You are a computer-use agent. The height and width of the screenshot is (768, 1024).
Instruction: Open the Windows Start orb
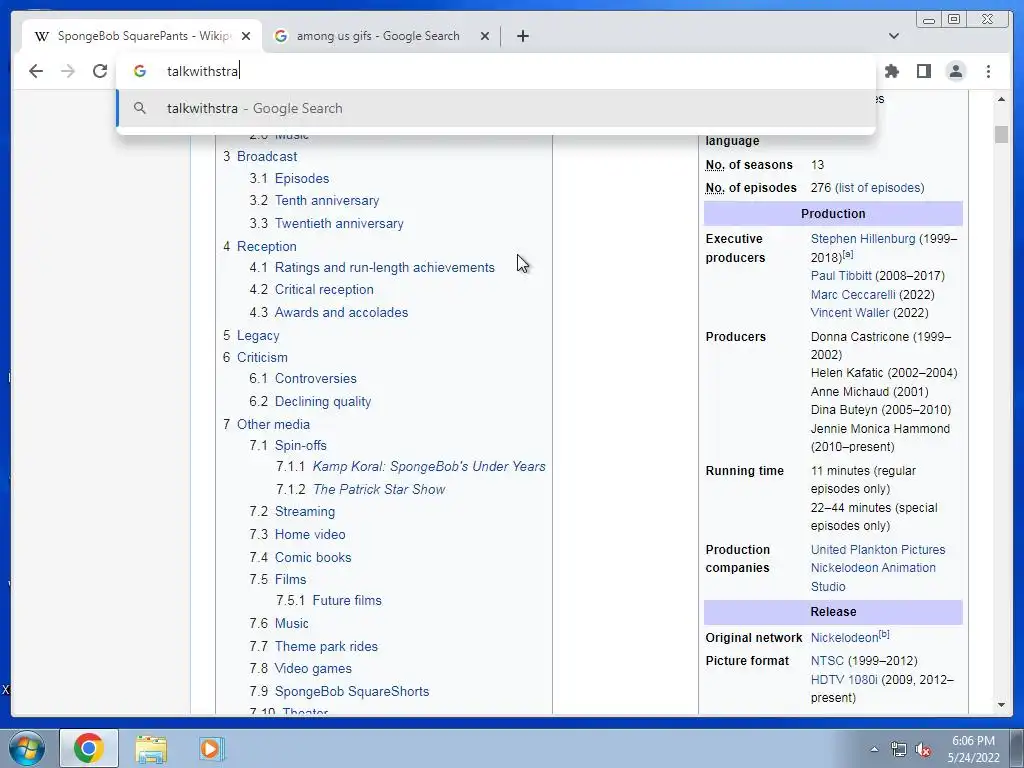tap(27, 748)
